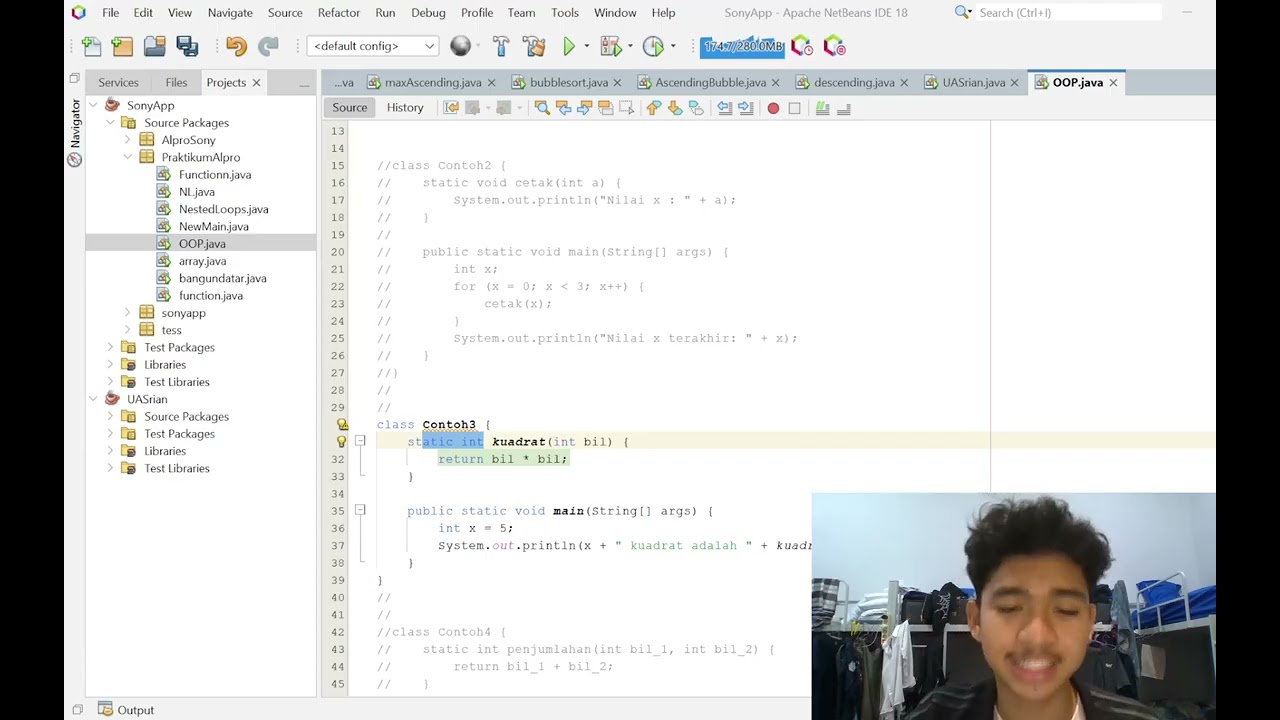Undo the last edit with the toolbar arrow
Viewport: 1280px width, 720px height.
pos(236,46)
